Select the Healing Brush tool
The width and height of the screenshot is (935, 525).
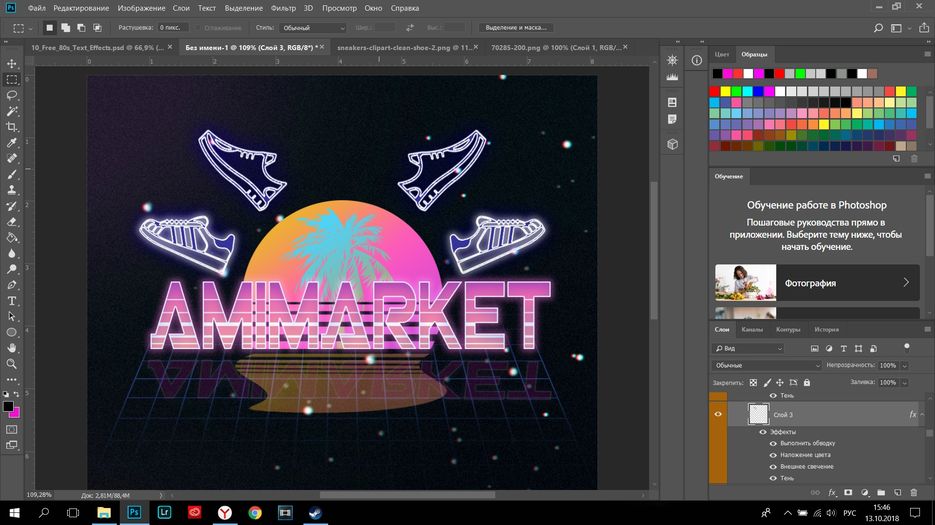(11, 159)
